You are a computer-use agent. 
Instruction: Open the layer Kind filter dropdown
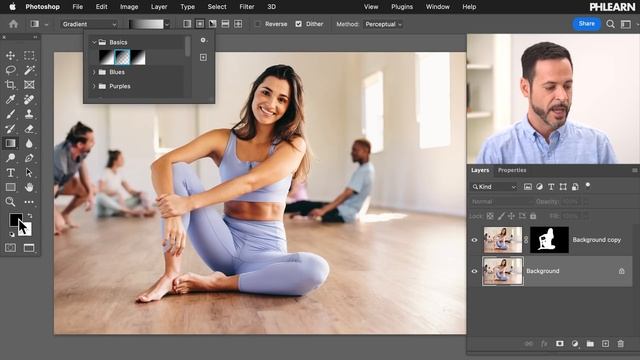tap(494, 187)
